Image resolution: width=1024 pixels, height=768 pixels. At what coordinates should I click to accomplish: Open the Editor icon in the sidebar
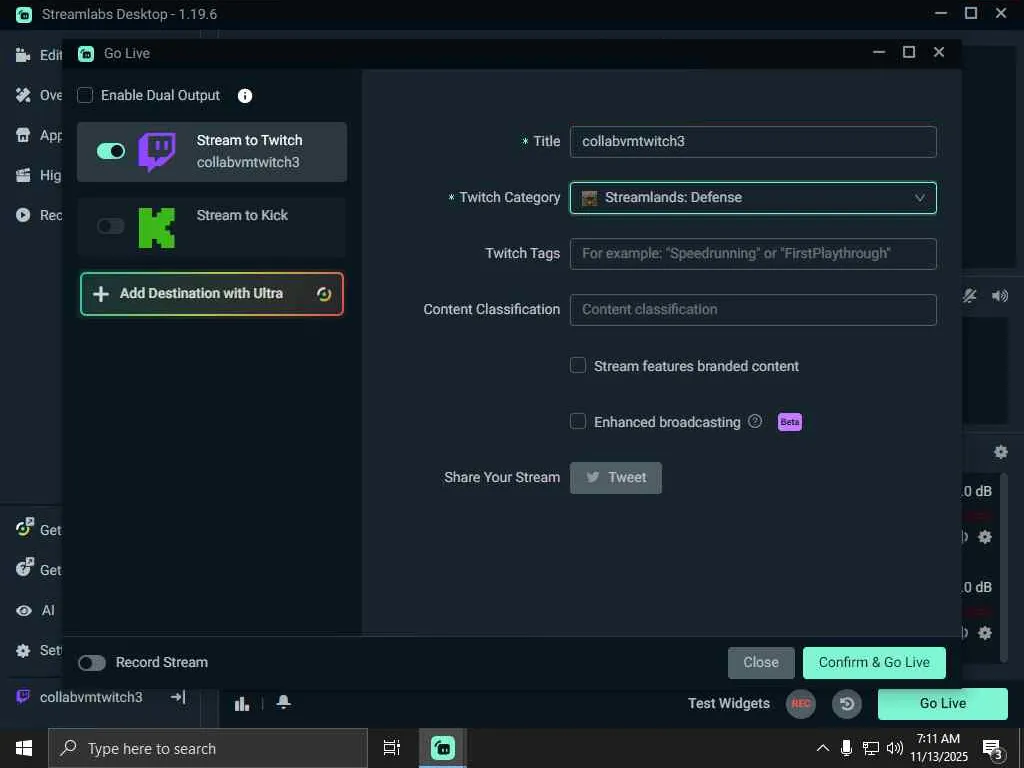(x=23, y=55)
